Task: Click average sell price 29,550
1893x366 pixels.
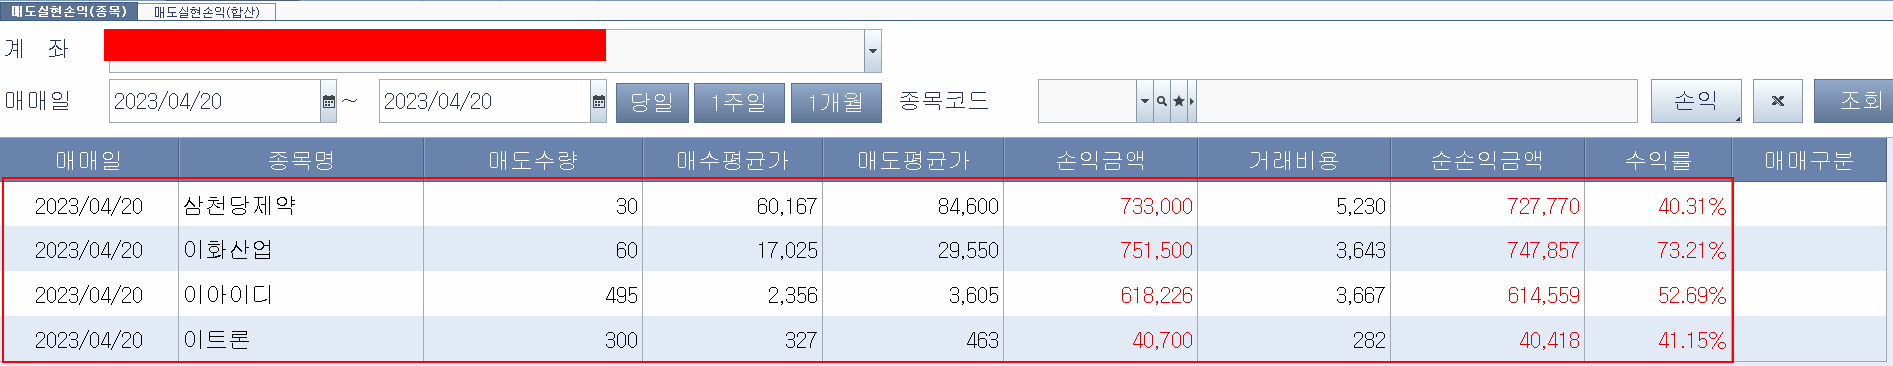Action: [968, 251]
